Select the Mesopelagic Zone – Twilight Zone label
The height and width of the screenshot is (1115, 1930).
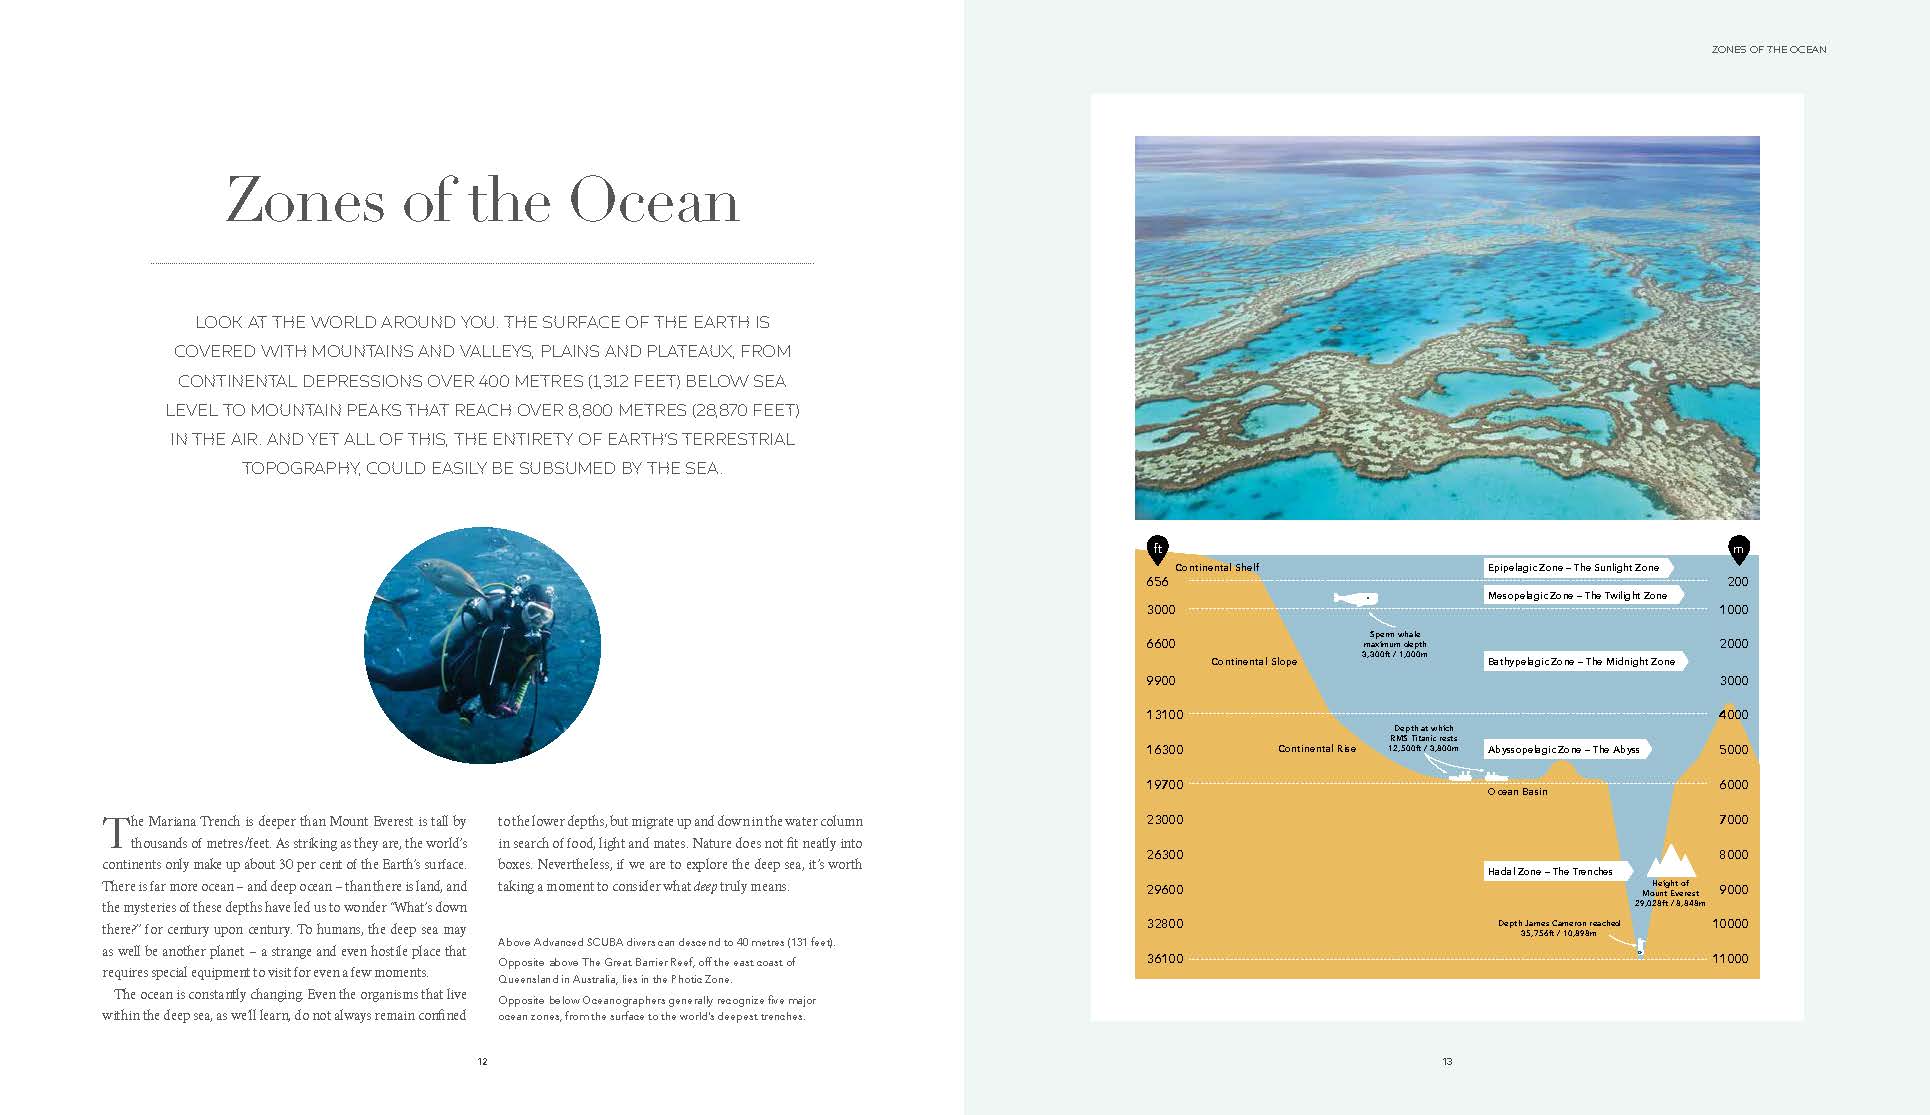pyautogui.click(x=1579, y=595)
